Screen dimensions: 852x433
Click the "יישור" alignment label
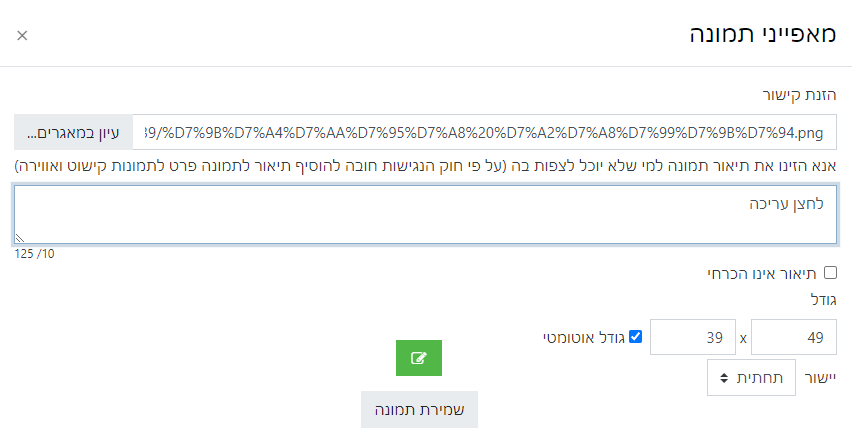click(820, 379)
